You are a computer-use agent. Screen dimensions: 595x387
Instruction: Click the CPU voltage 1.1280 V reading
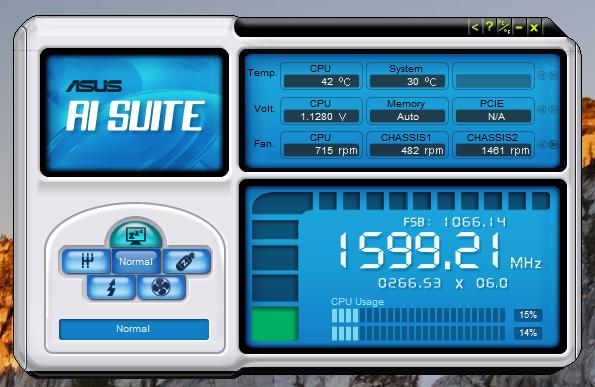(x=321, y=116)
